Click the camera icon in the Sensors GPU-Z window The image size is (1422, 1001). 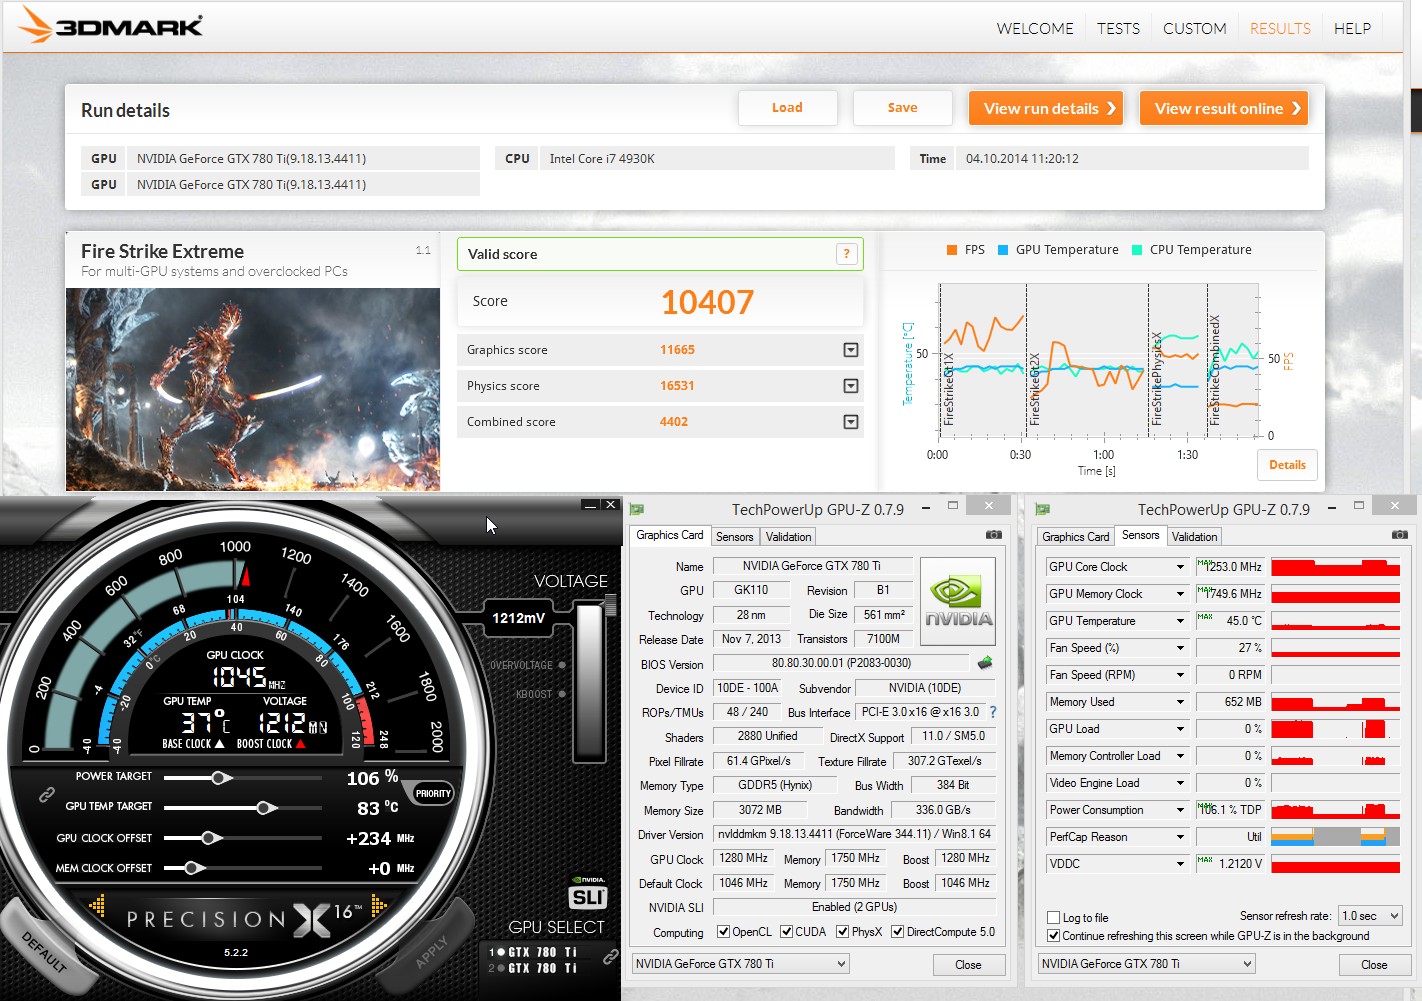pyautogui.click(x=1399, y=535)
